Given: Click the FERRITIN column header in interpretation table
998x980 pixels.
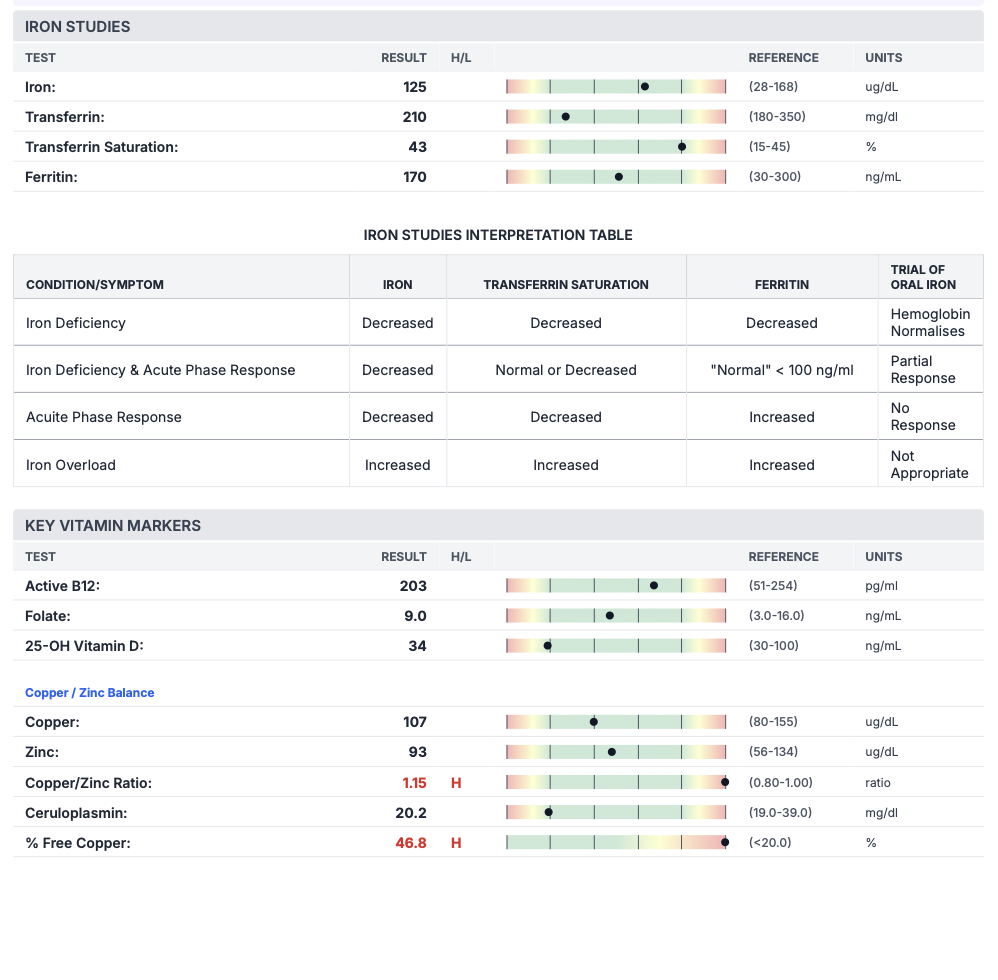Looking at the screenshot, I should pos(782,284).
